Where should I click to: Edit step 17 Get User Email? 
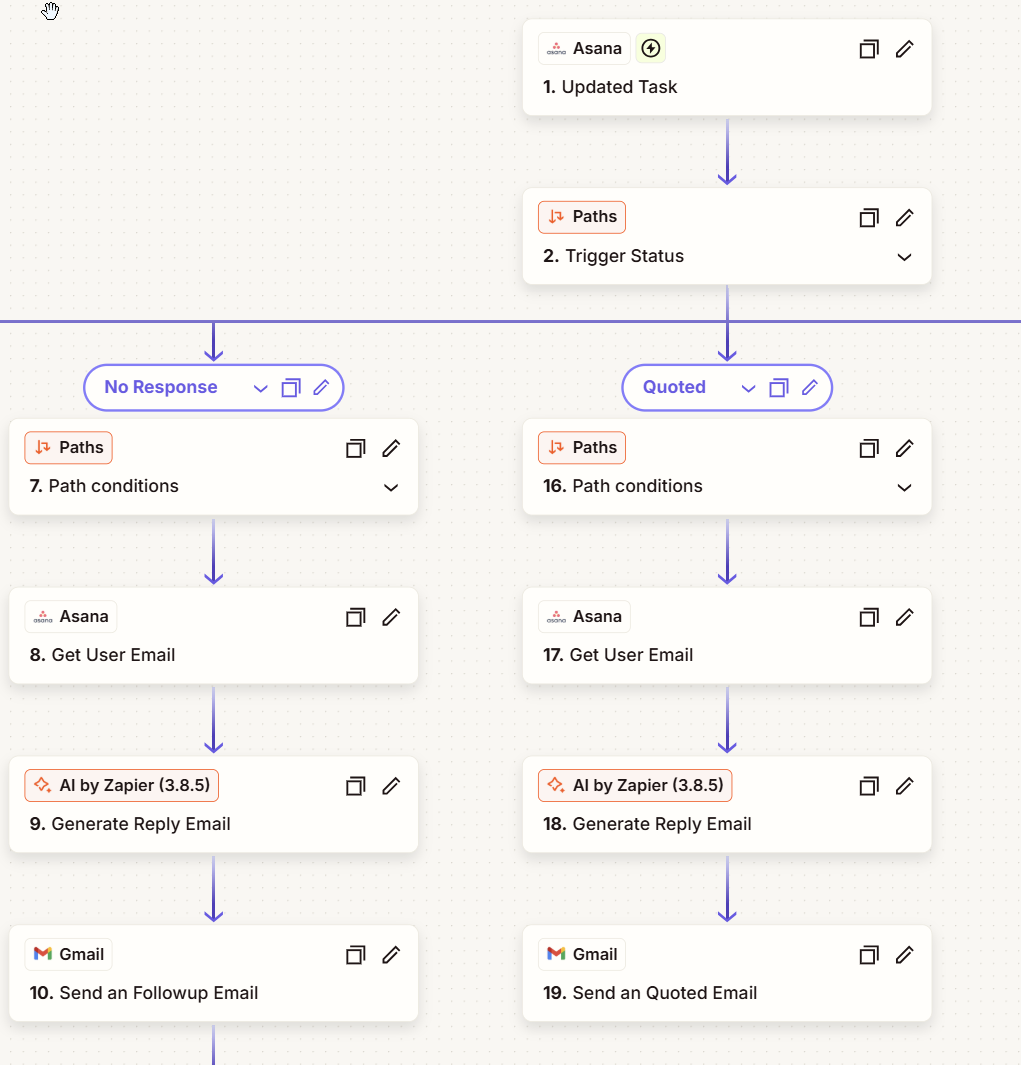(x=904, y=617)
